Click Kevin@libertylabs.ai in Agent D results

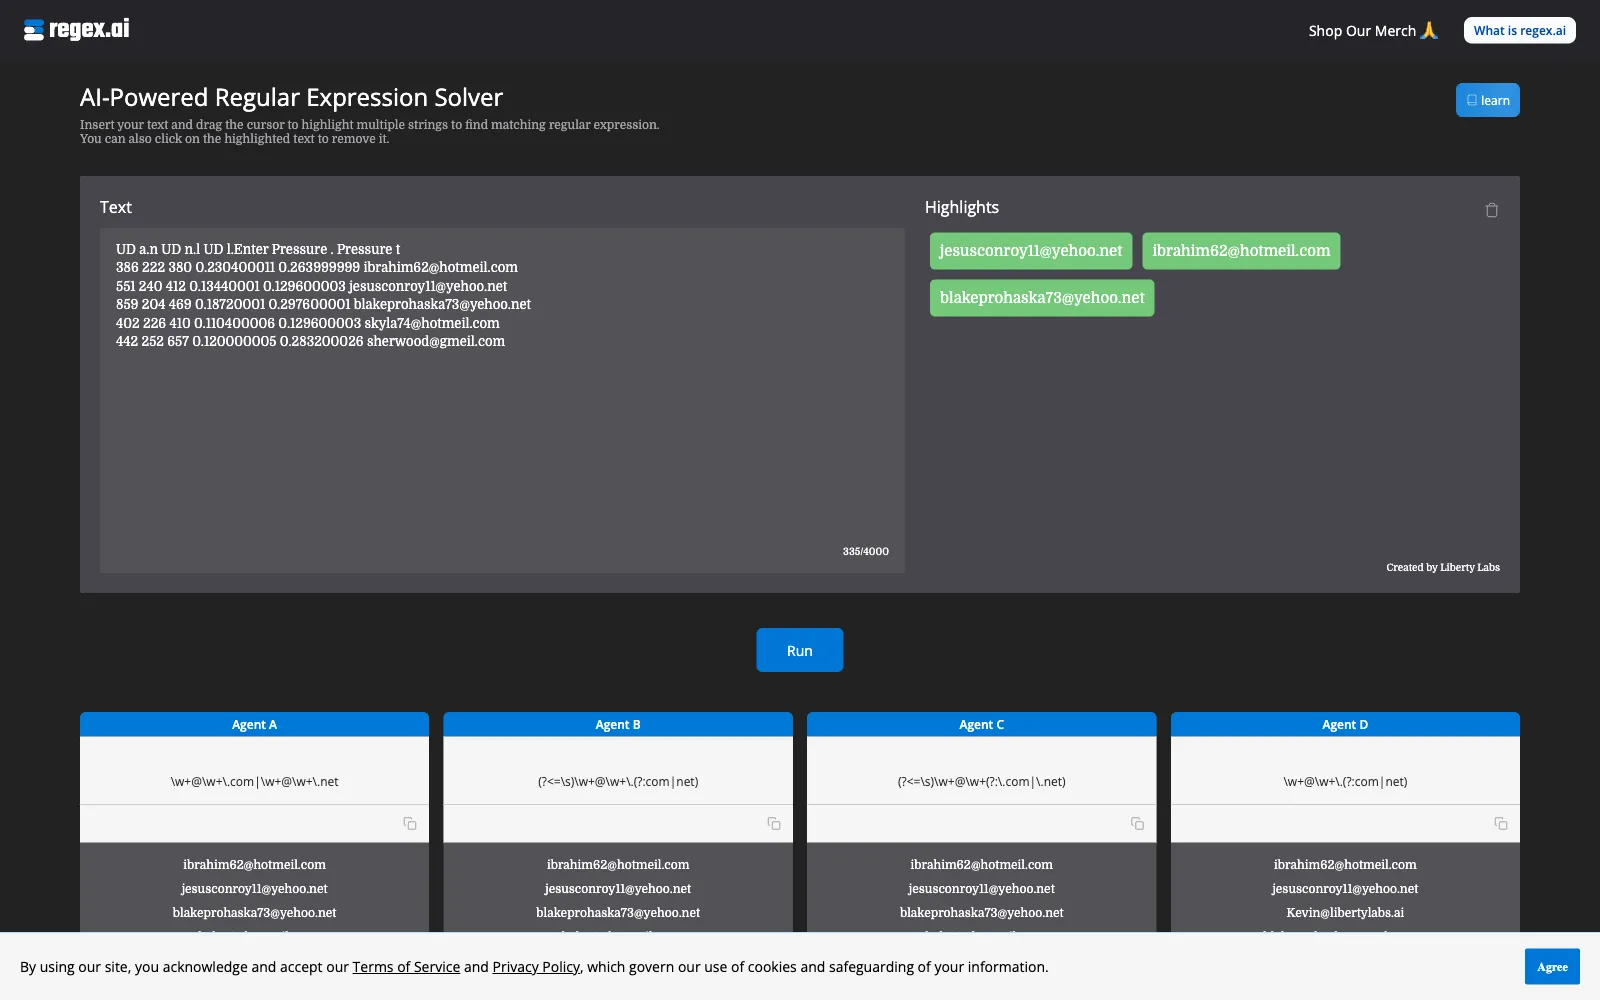click(1345, 913)
